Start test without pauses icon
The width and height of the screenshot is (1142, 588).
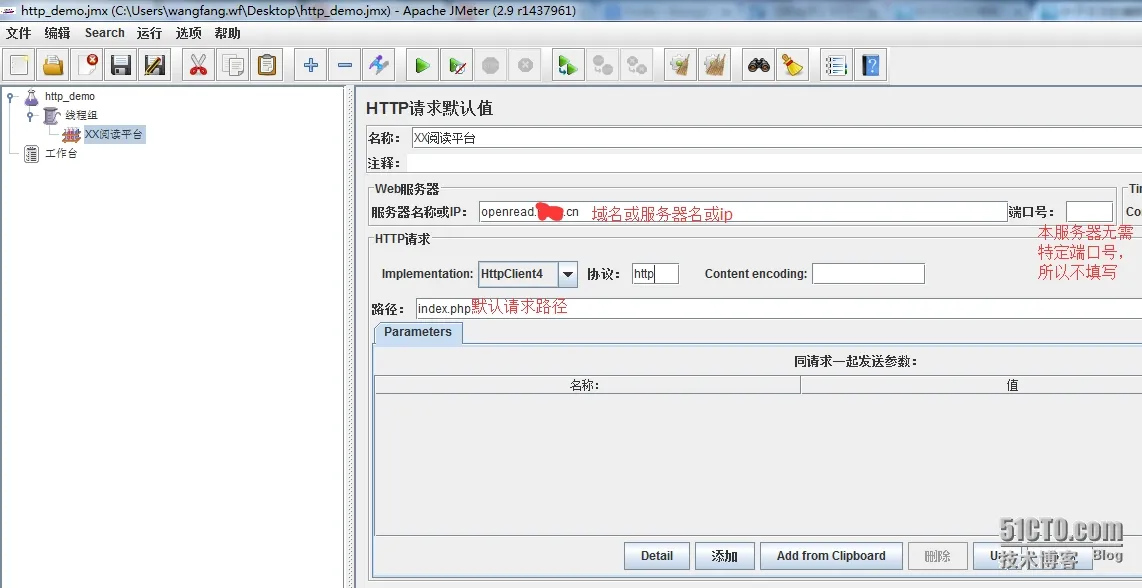457,66
